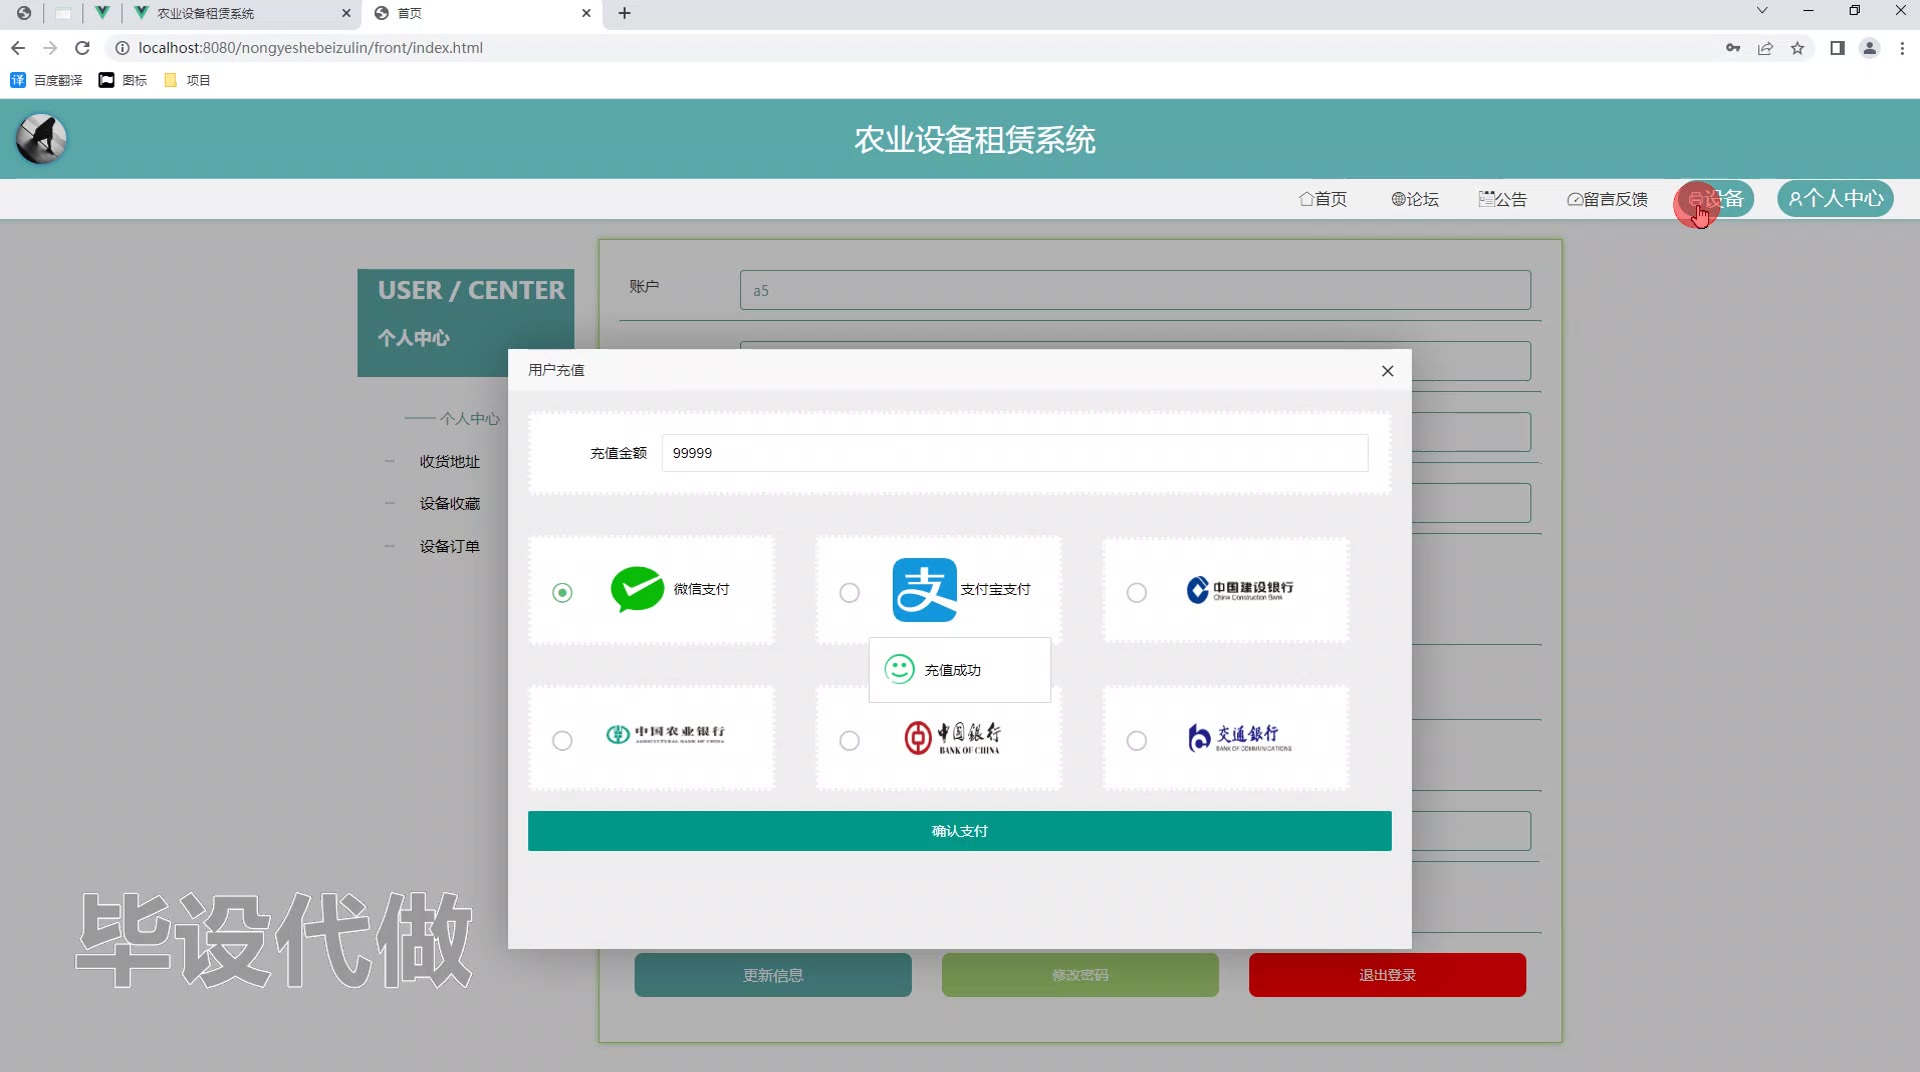The image size is (1920, 1072).
Task: Select the Alipay radio button
Action: (849, 593)
